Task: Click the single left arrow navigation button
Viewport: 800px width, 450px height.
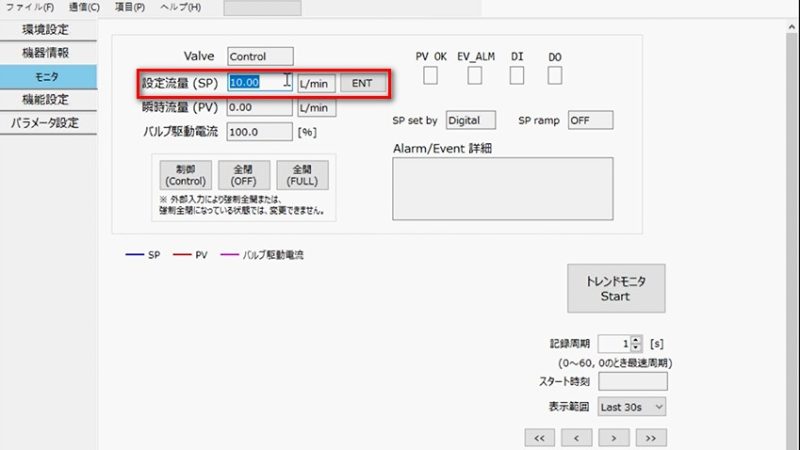Action: [576, 438]
